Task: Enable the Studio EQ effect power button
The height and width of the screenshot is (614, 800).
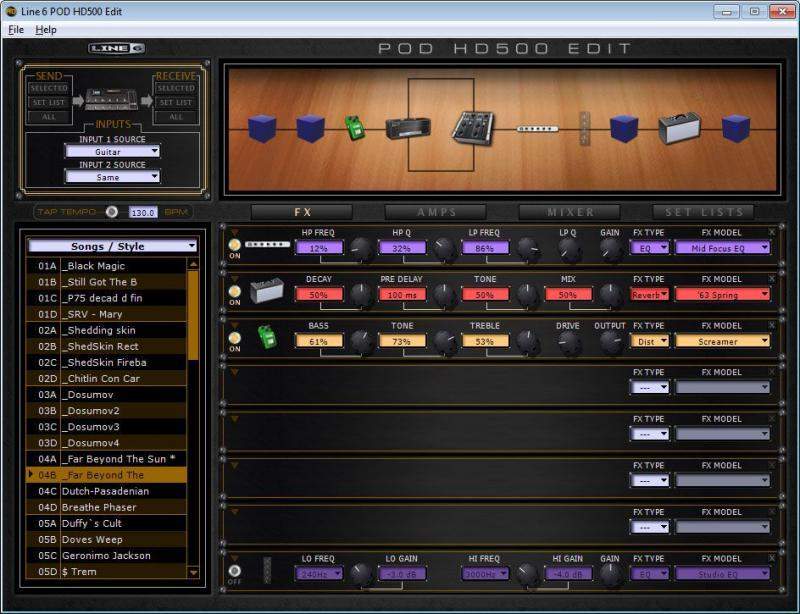Action: (x=235, y=571)
